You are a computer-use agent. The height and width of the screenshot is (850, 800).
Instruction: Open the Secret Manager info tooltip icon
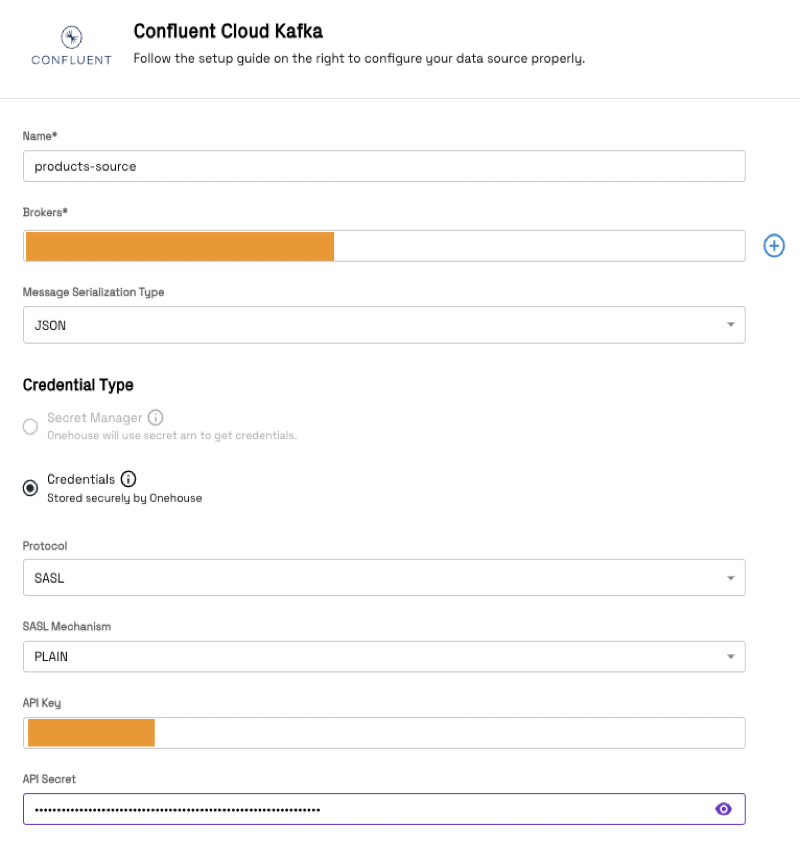(x=156, y=417)
